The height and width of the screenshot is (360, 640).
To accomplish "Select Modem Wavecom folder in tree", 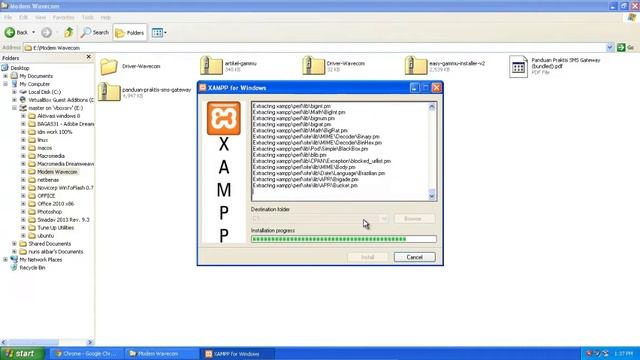I will tap(57, 172).
